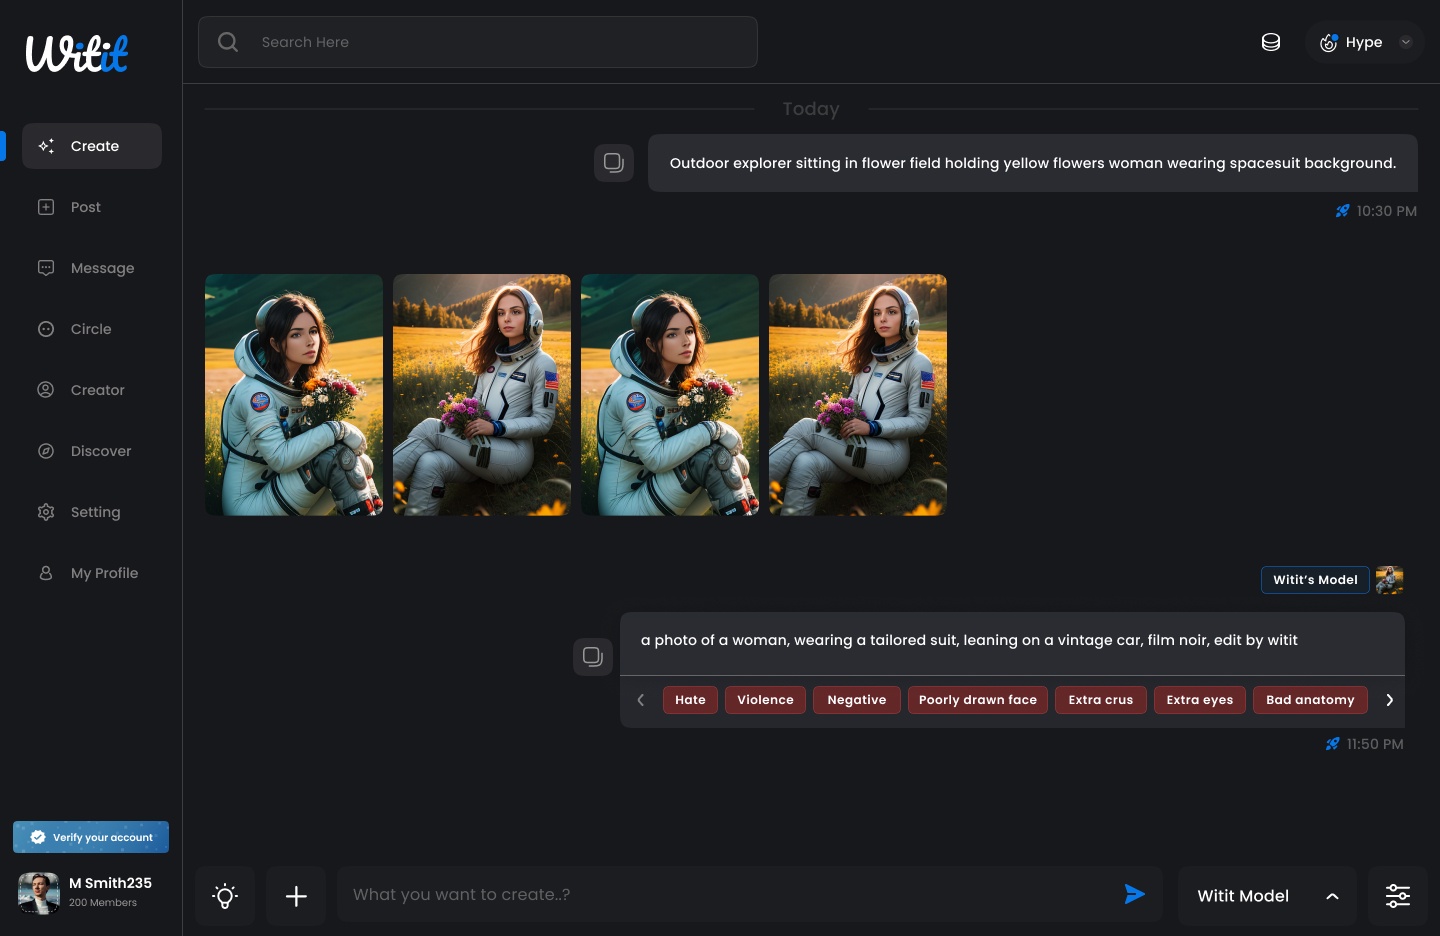Screen dimensions: 1440x936
Task: Select the Violence negative tag
Action: point(765,700)
